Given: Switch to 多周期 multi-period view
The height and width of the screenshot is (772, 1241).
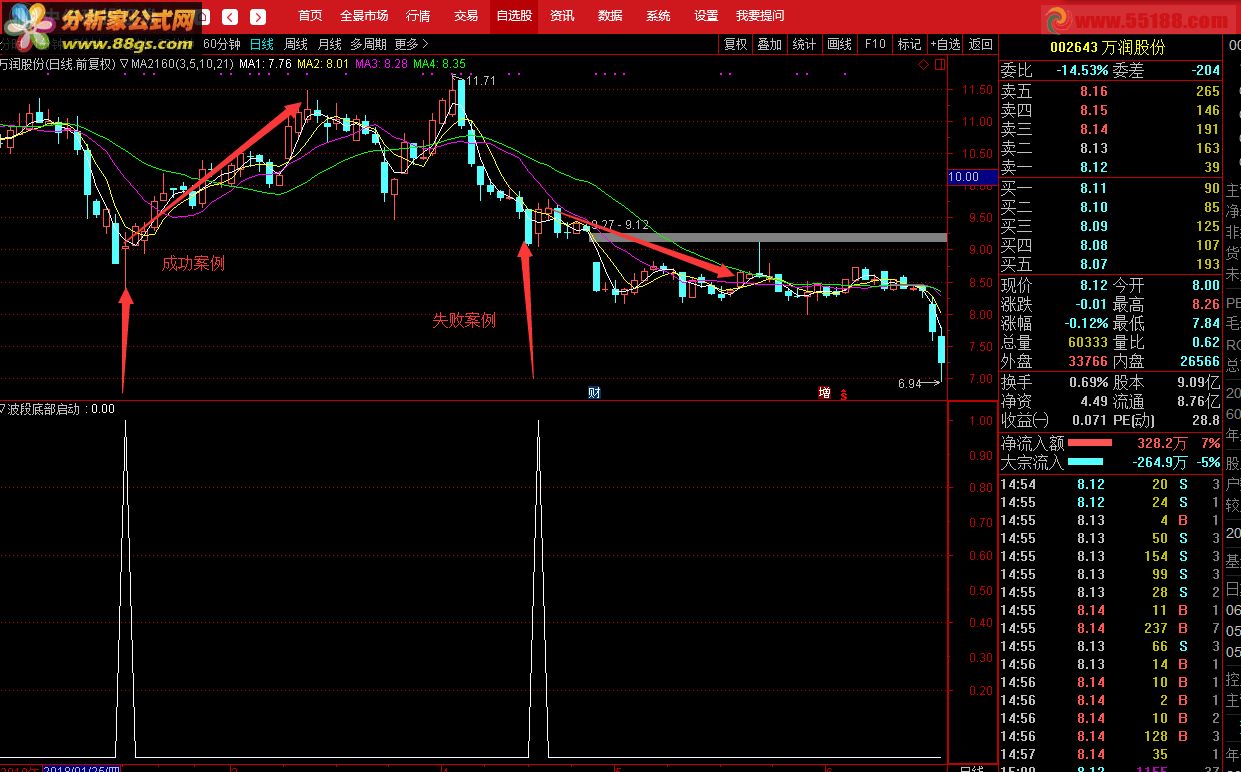Looking at the screenshot, I should click(x=368, y=44).
